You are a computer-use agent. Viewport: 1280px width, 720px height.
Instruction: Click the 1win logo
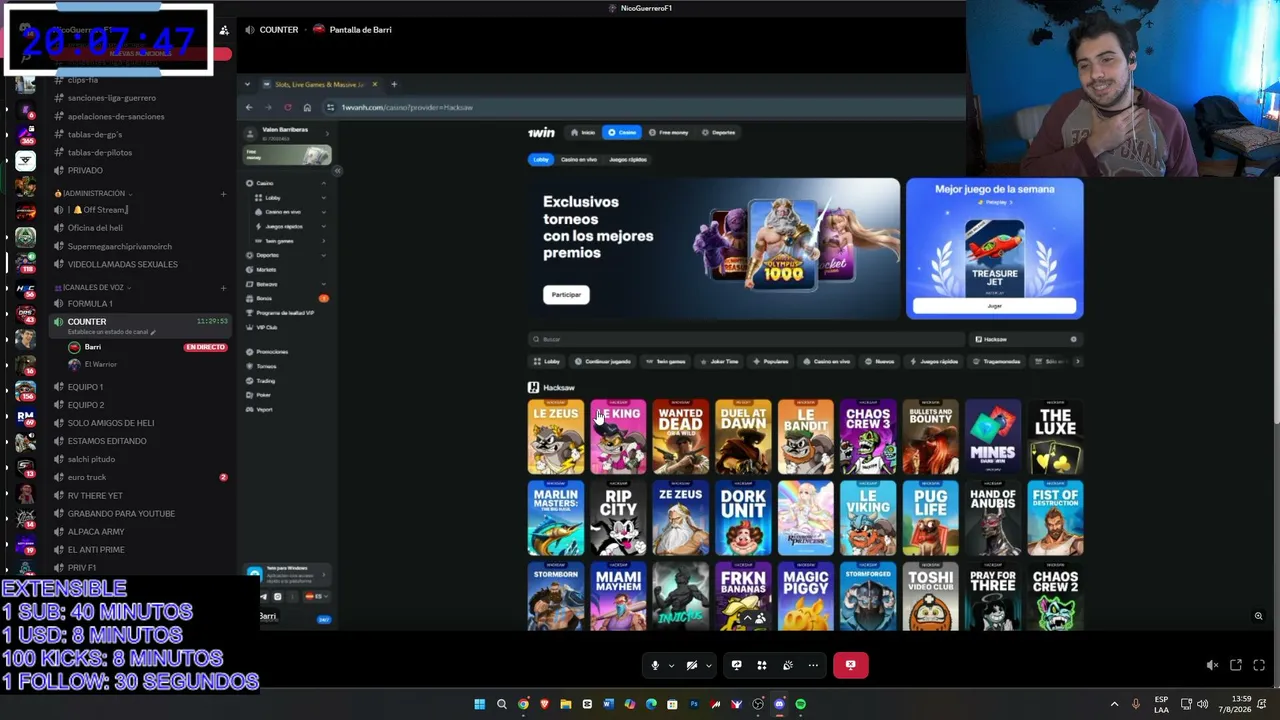click(541, 133)
